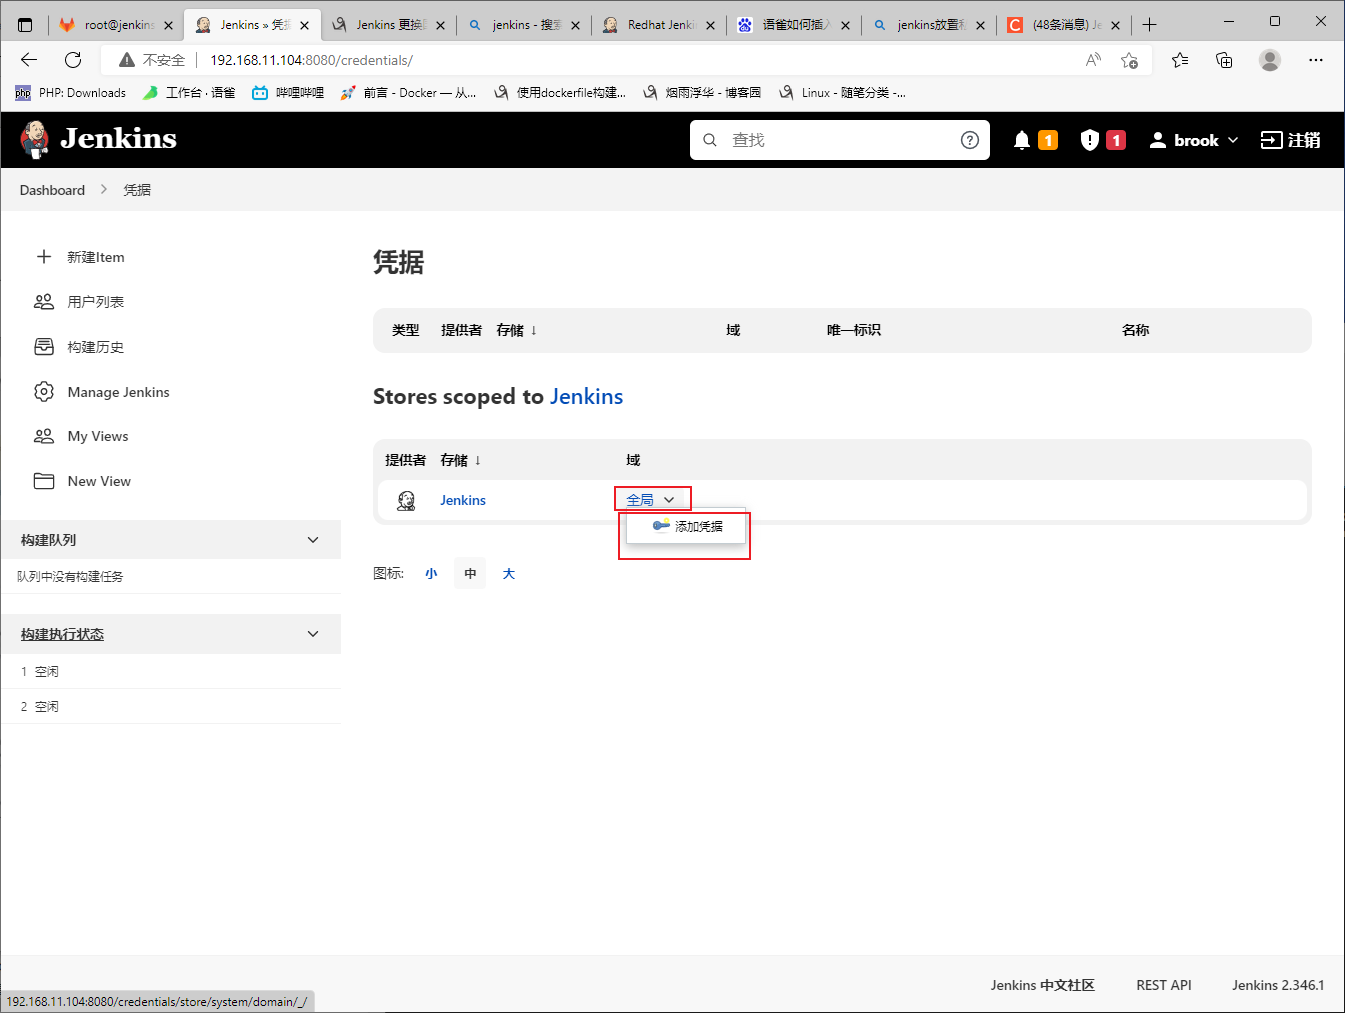Sort the credentials table by the 存储 column
Image resolution: width=1345 pixels, height=1013 pixels.
click(517, 330)
